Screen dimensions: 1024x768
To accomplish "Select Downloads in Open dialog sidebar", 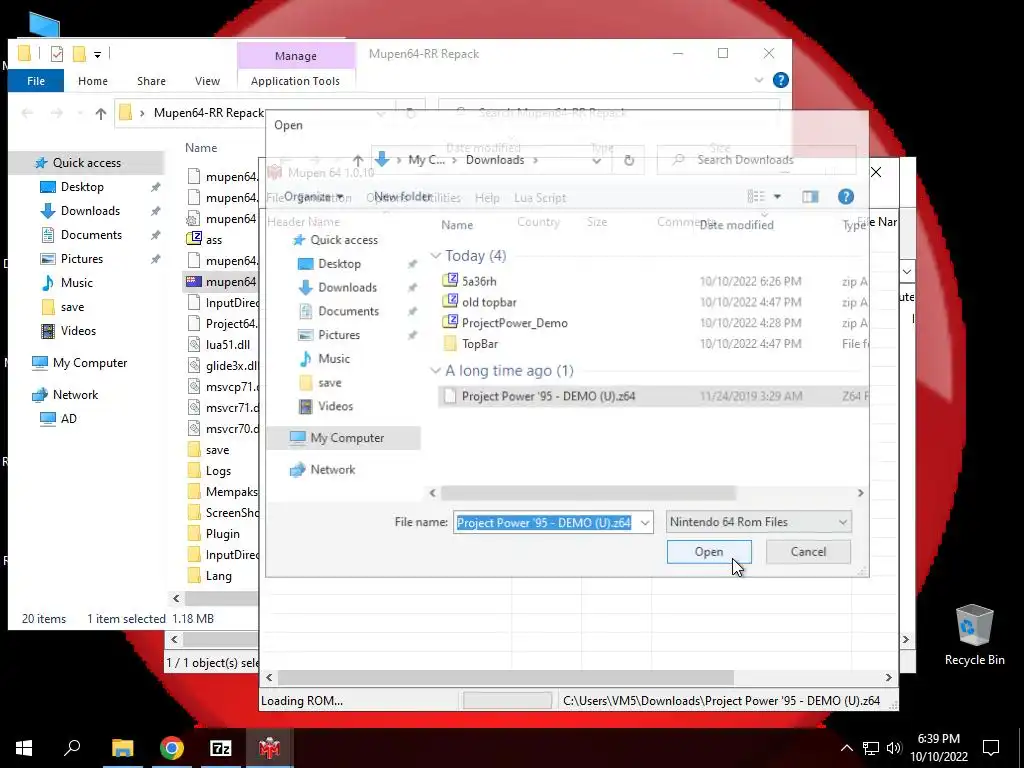I will (347, 287).
